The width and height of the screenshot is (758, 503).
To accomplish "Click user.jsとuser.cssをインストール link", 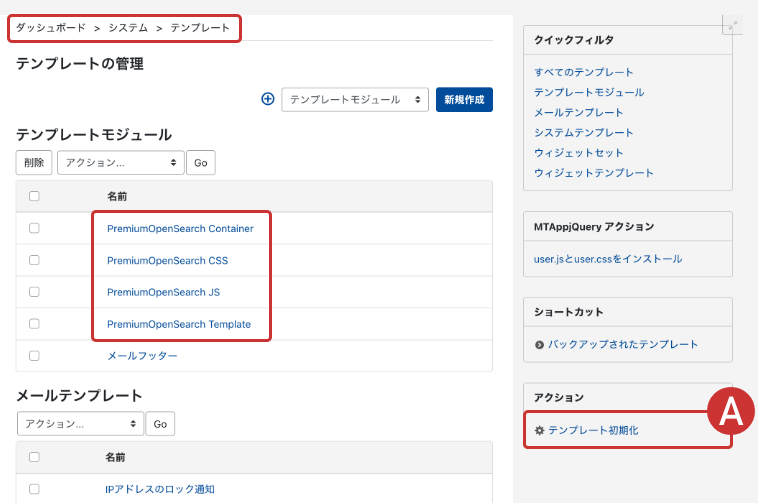I will point(608,259).
